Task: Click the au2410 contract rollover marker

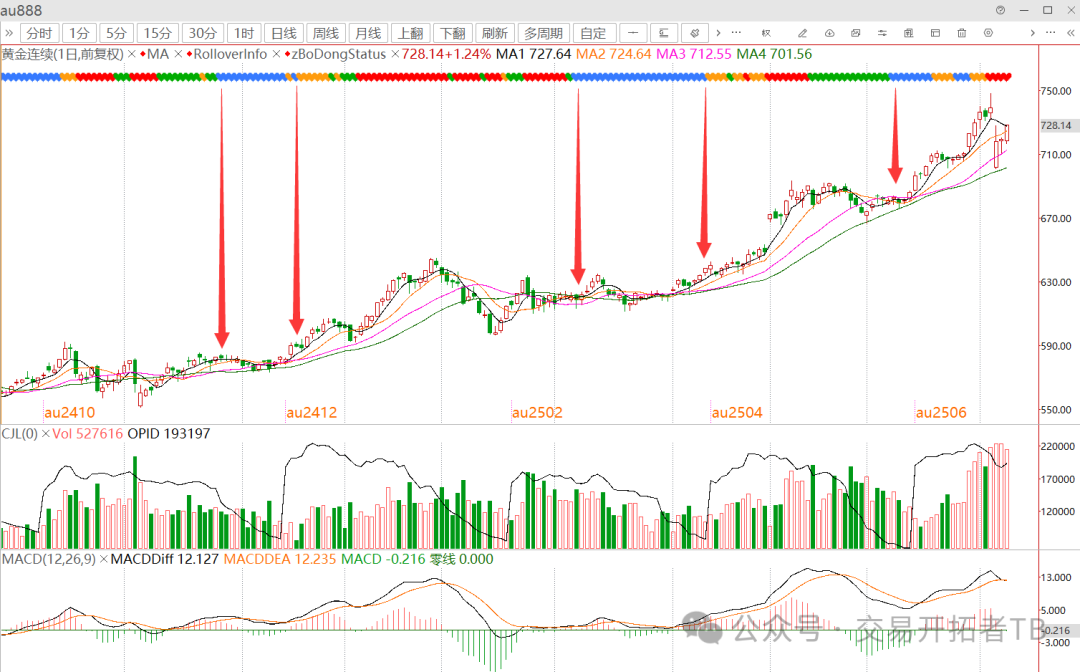Action: coord(70,412)
